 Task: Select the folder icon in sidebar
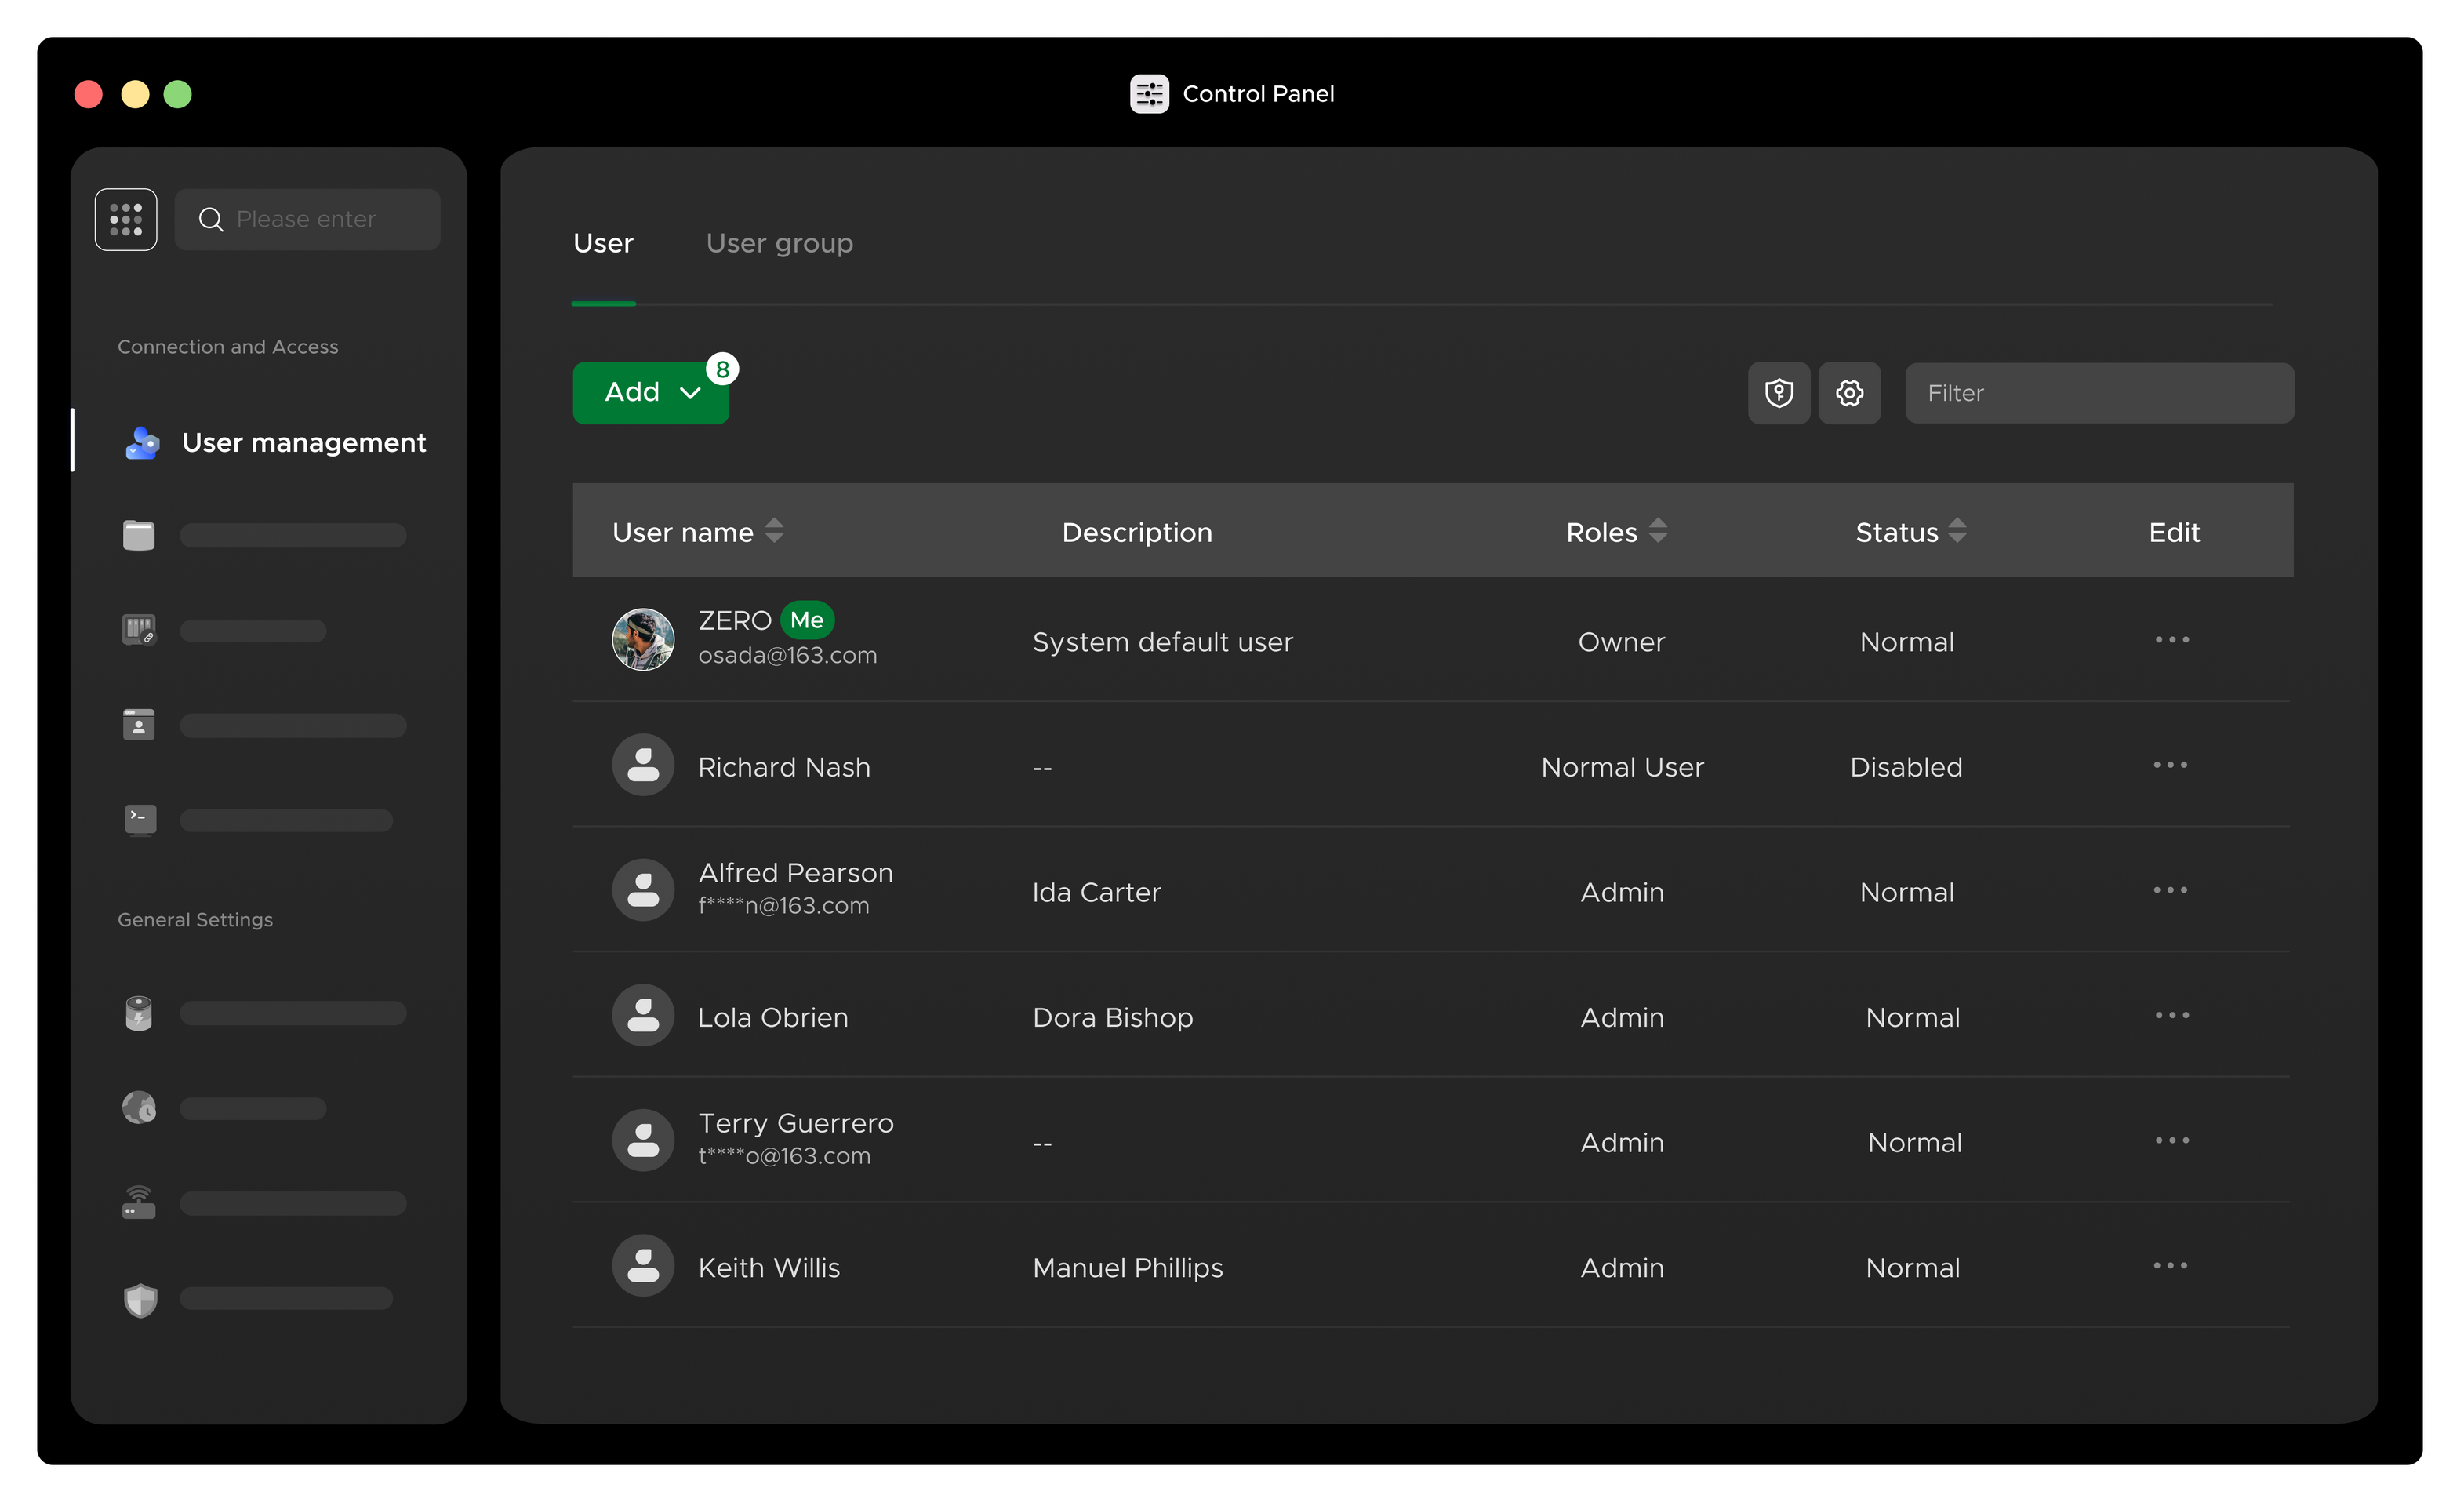click(139, 535)
